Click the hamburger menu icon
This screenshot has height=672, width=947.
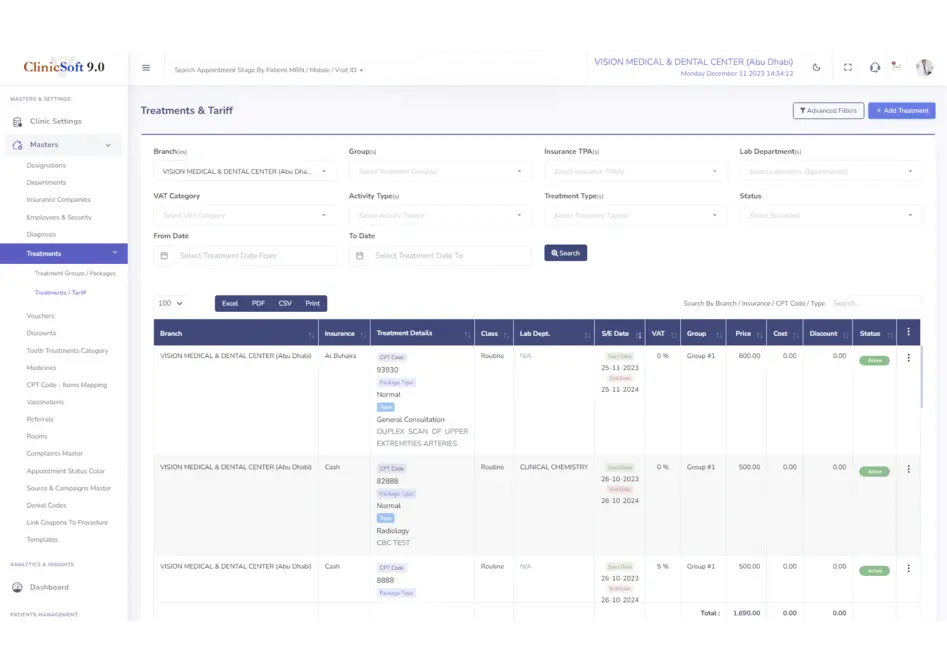[x=146, y=68]
